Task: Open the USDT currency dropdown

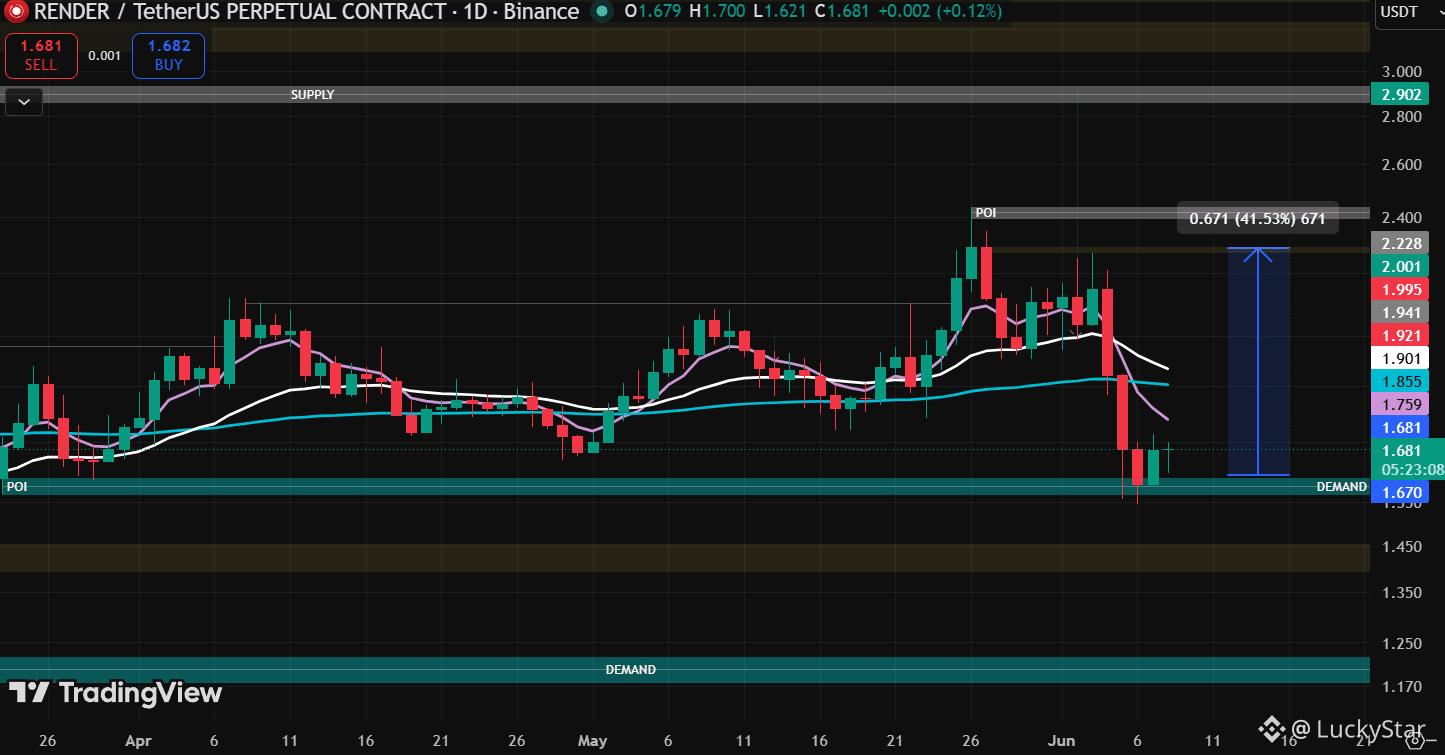Action: pos(1410,12)
